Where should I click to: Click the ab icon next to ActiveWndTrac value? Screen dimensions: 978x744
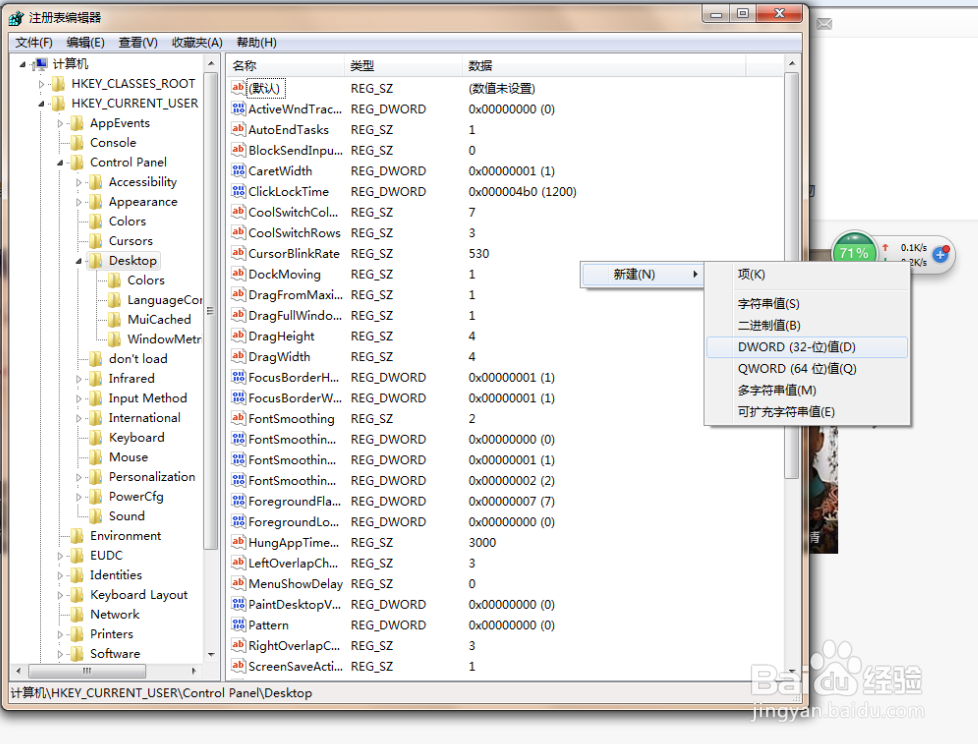[x=237, y=109]
